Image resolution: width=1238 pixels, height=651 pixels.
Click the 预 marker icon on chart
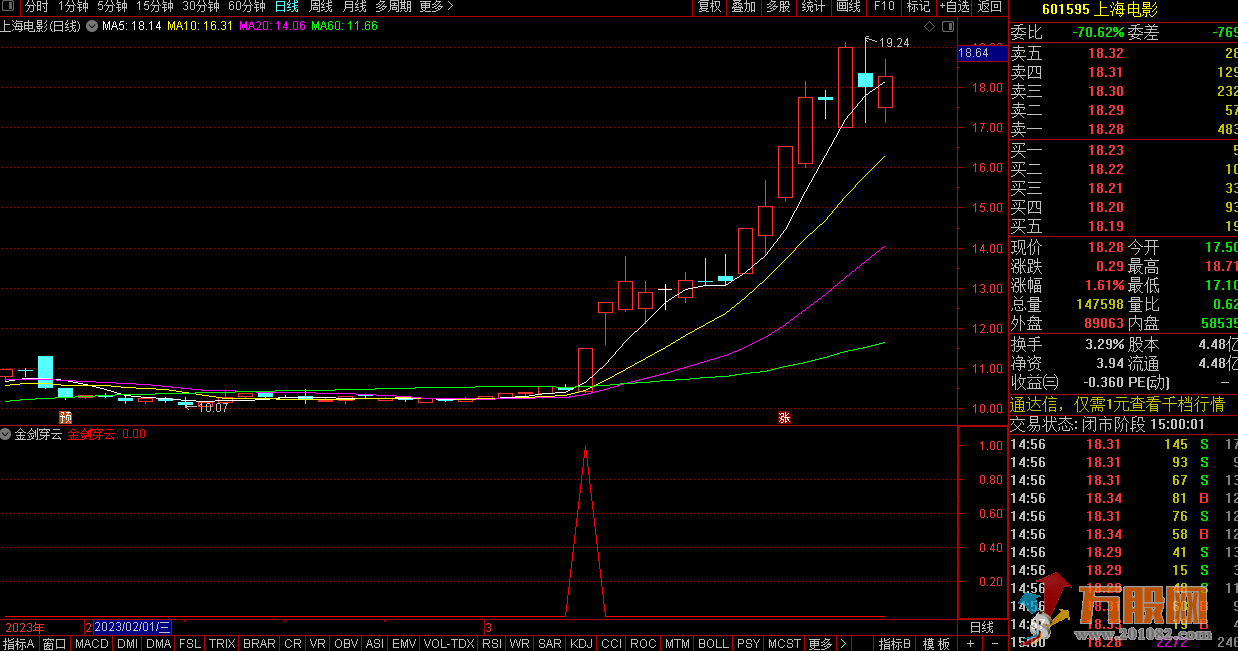(x=66, y=417)
